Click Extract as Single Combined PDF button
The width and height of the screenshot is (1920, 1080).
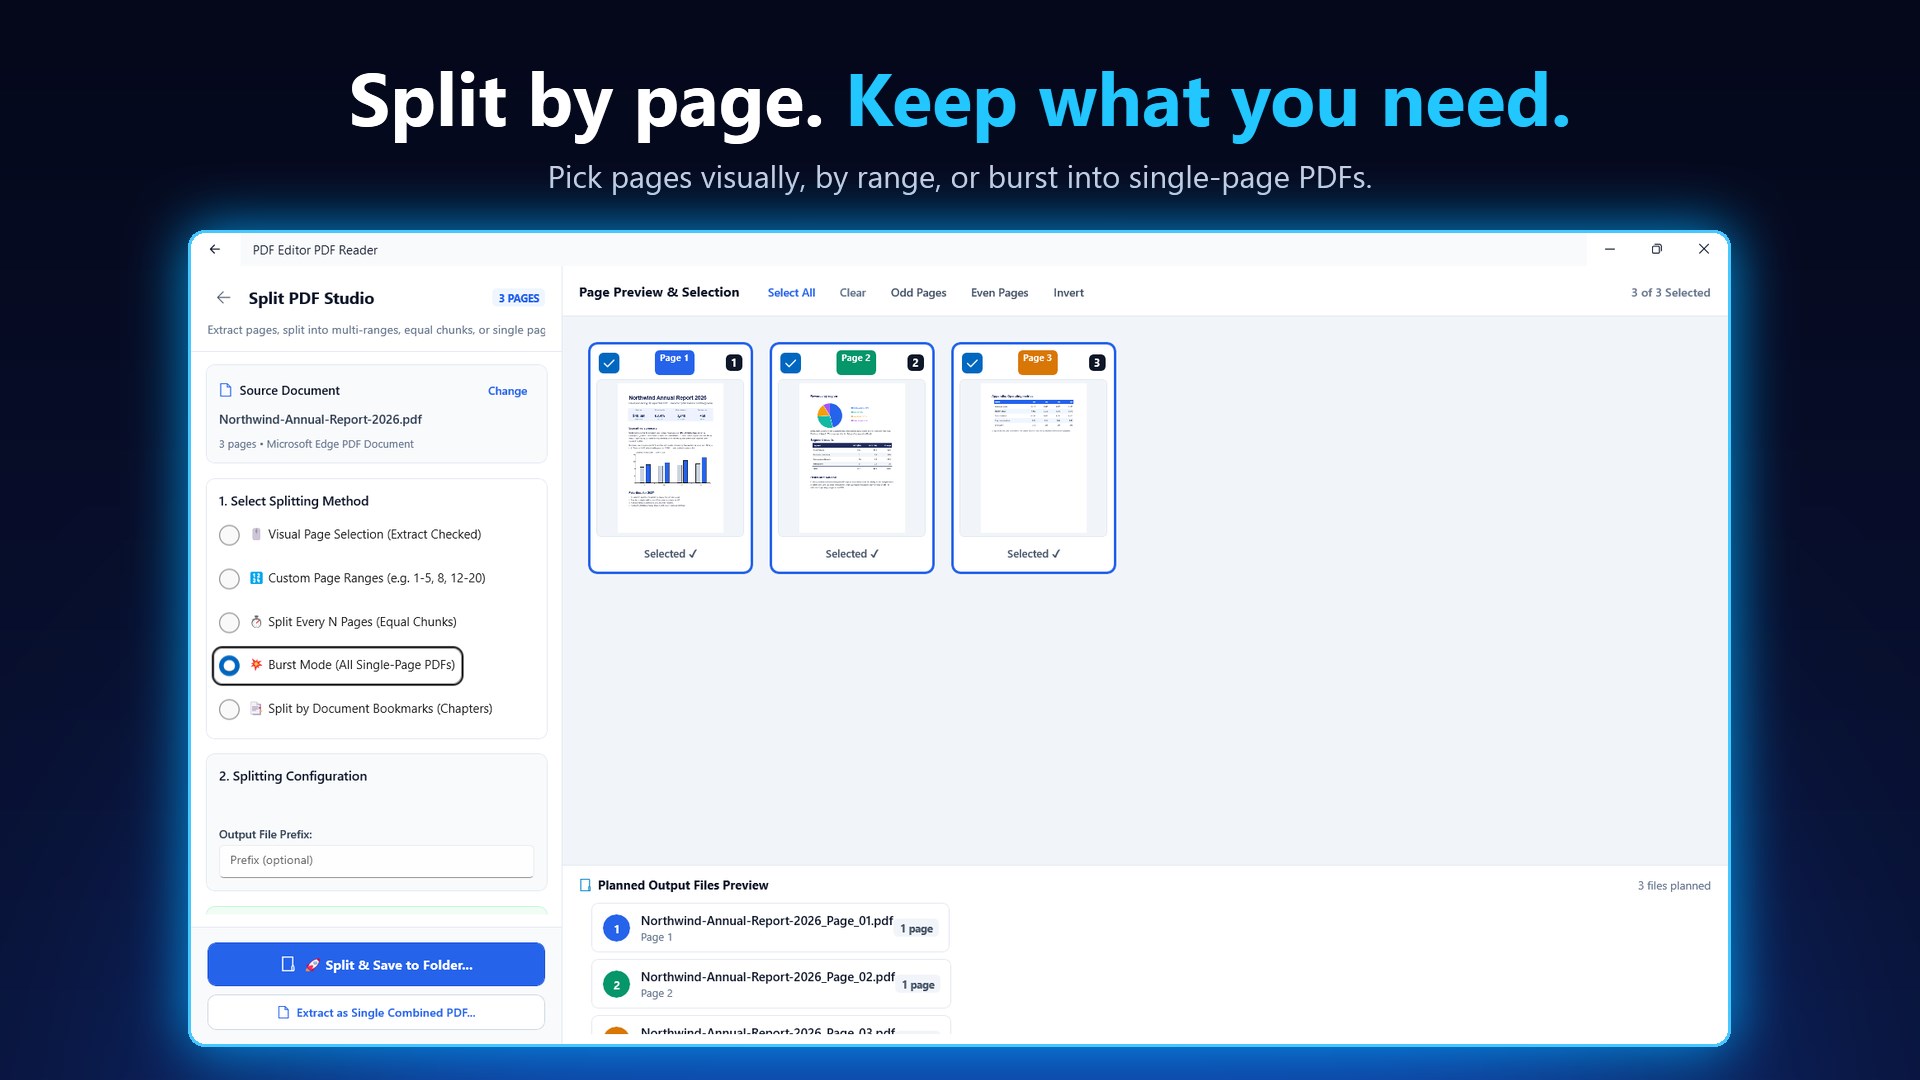(x=376, y=1013)
